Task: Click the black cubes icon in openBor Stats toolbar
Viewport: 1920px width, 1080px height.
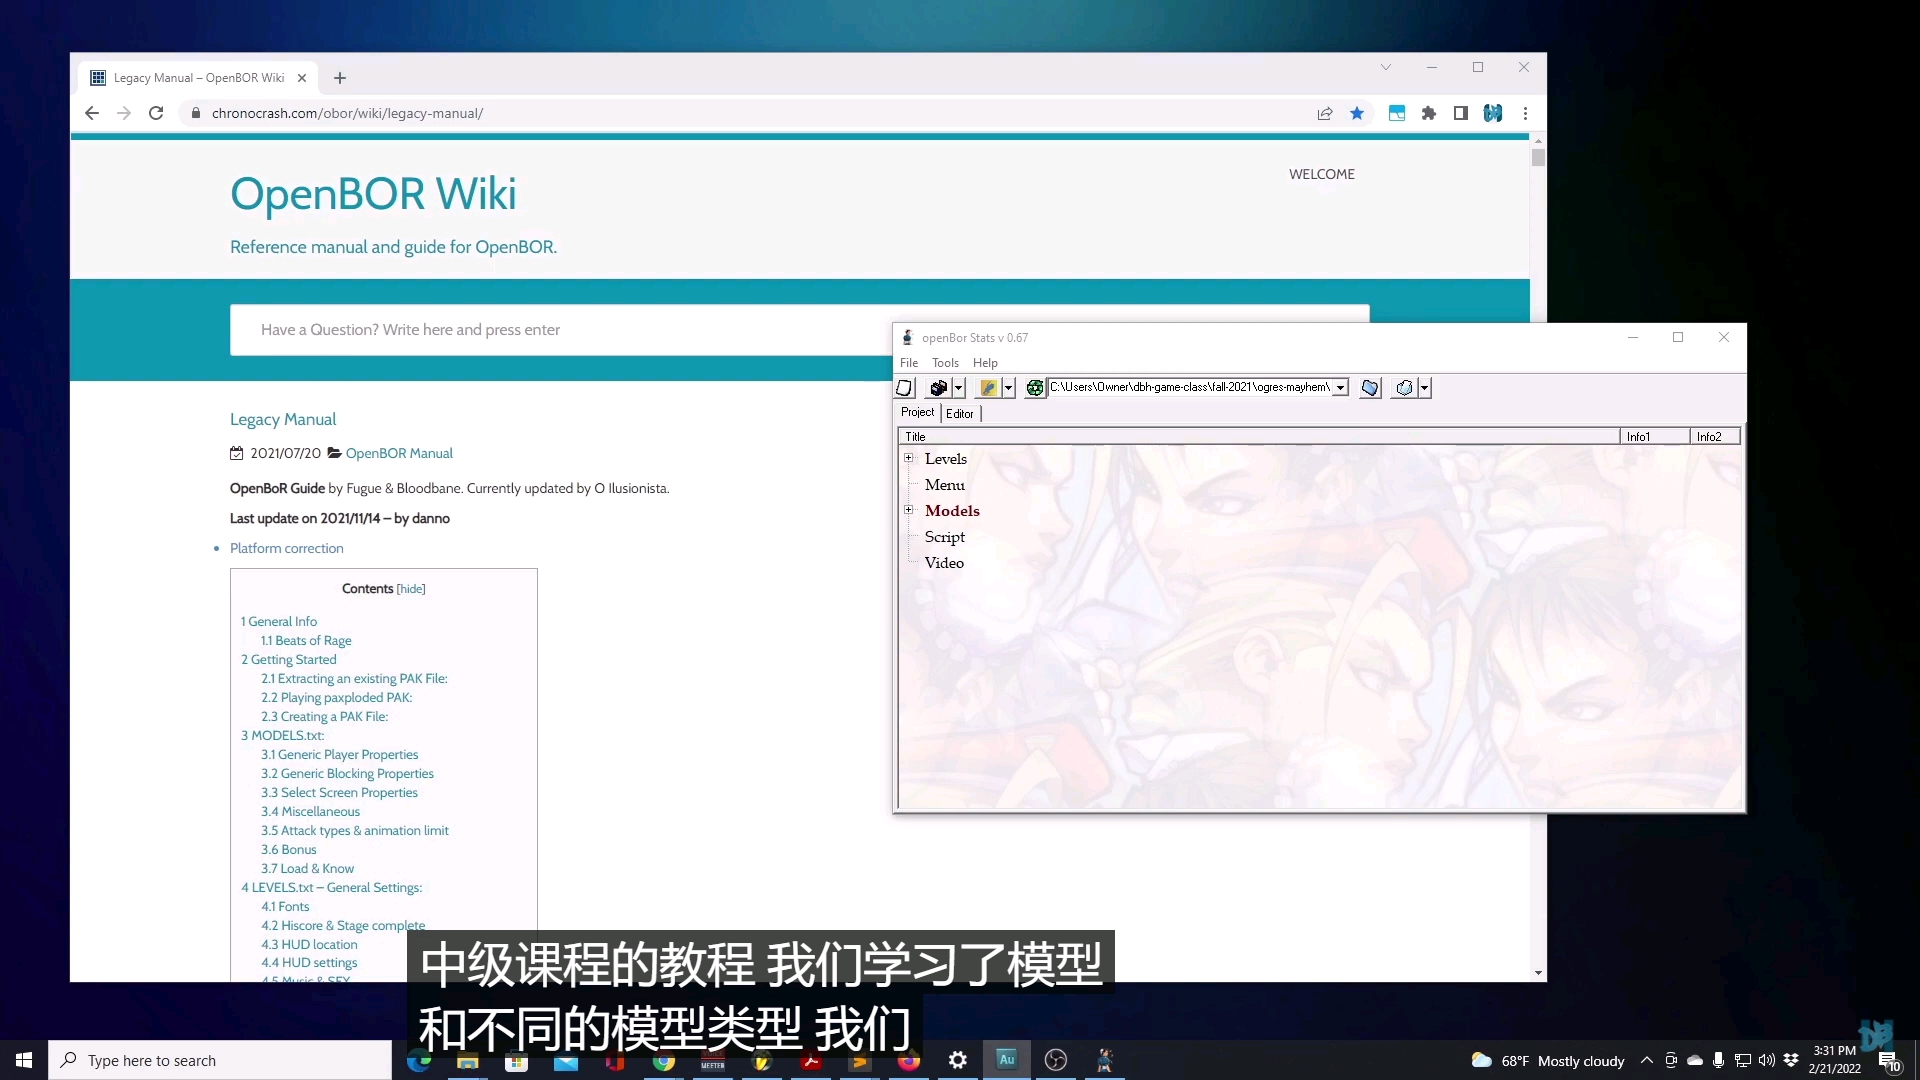Action: 938,388
